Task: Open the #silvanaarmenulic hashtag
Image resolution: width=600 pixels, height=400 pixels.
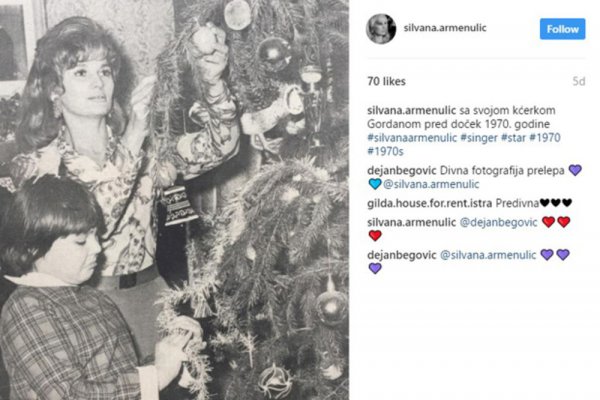Action: click(x=412, y=137)
